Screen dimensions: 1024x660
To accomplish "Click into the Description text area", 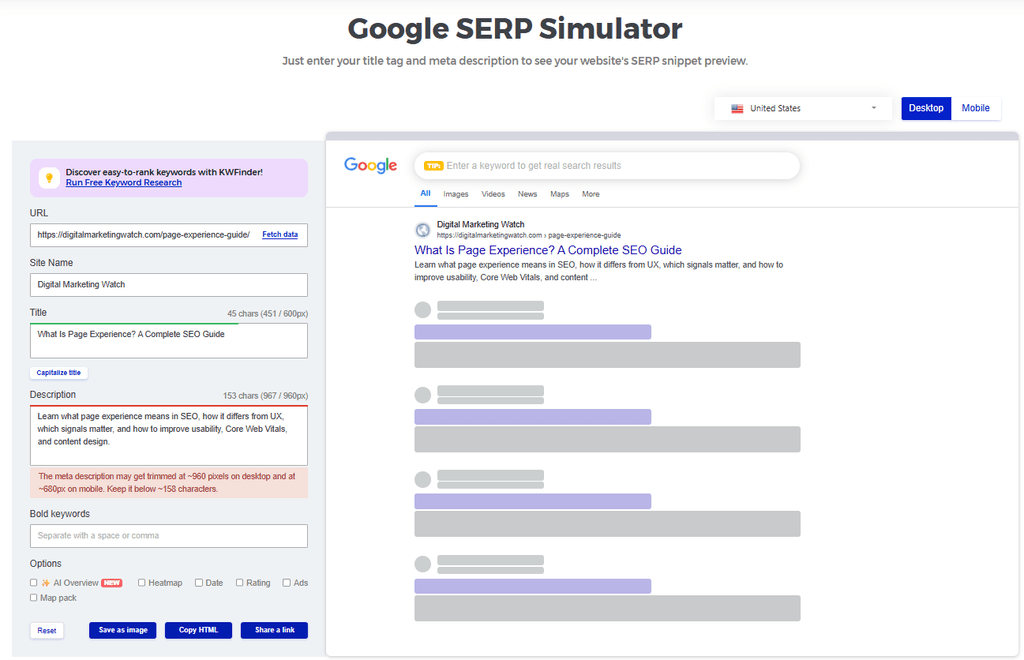I will [168, 435].
